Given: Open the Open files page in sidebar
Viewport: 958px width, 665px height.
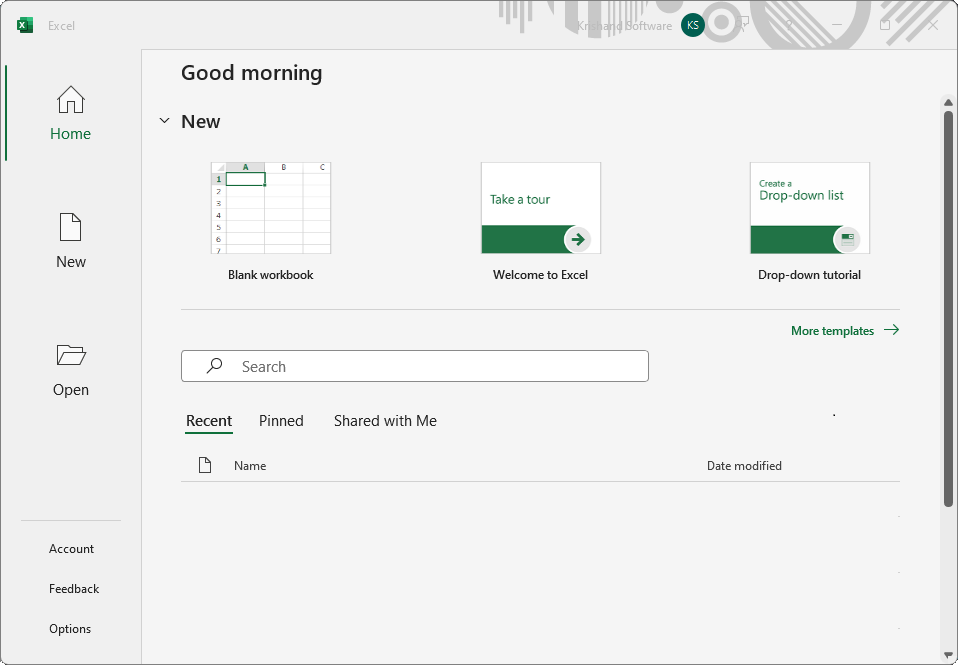Looking at the screenshot, I should pyautogui.click(x=70, y=369).
